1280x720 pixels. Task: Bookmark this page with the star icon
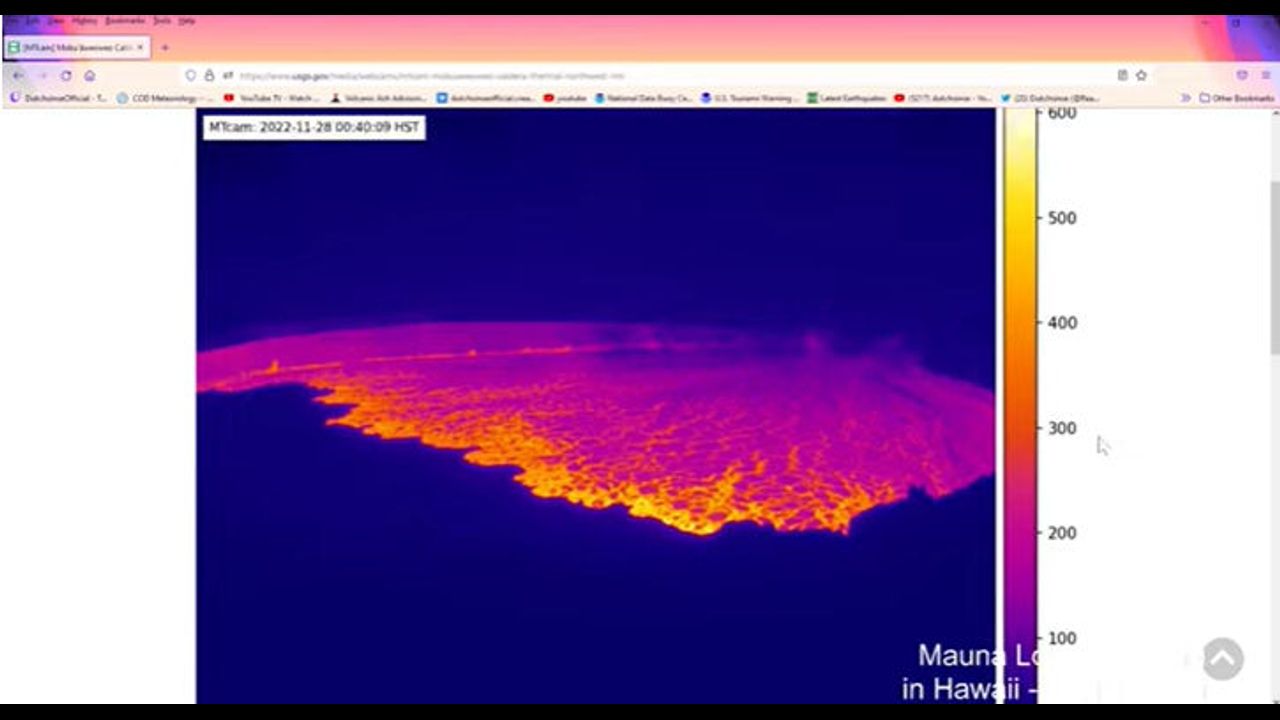point(1141,76)
